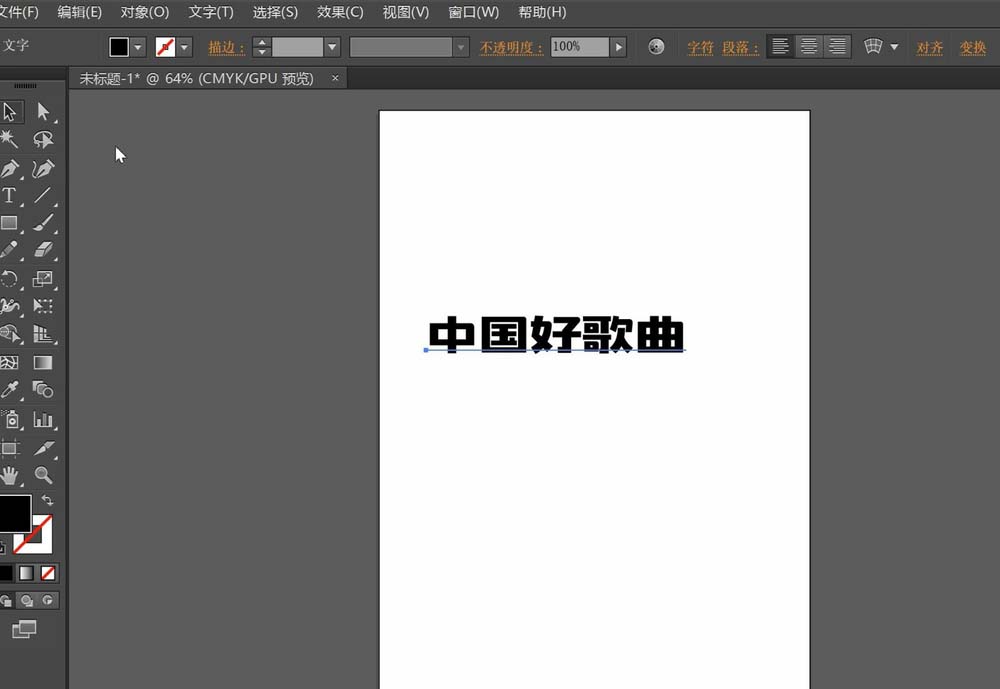1000x689 pixels.
Task: Select the Gradient tool
Action: click(x=43, y=362)
